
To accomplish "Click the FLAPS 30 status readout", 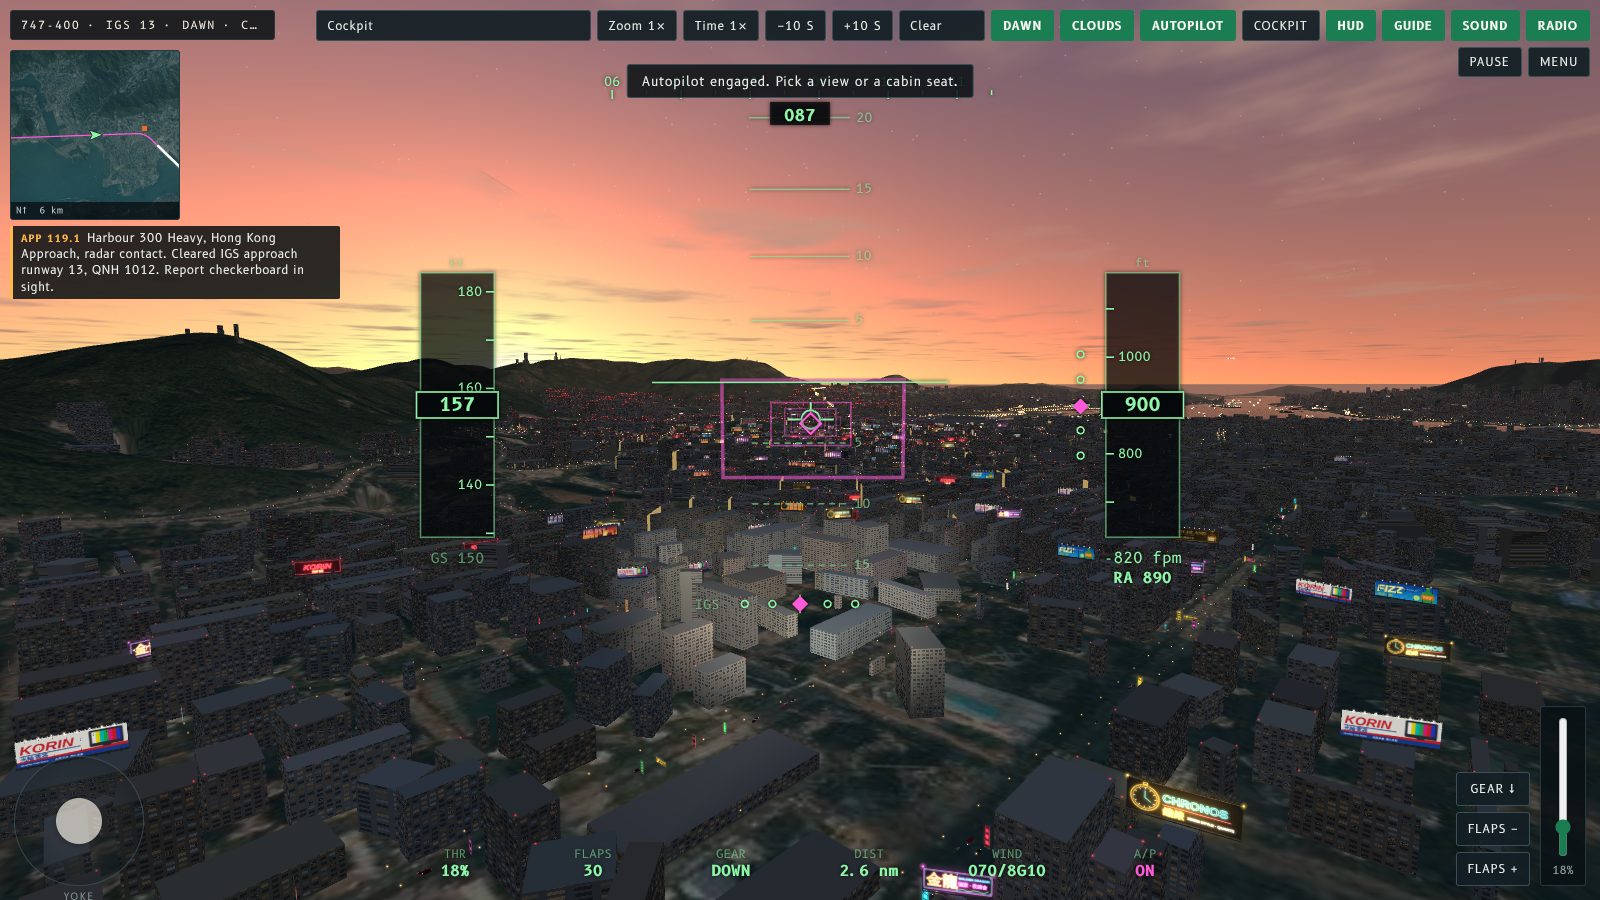I will (593, 862).
